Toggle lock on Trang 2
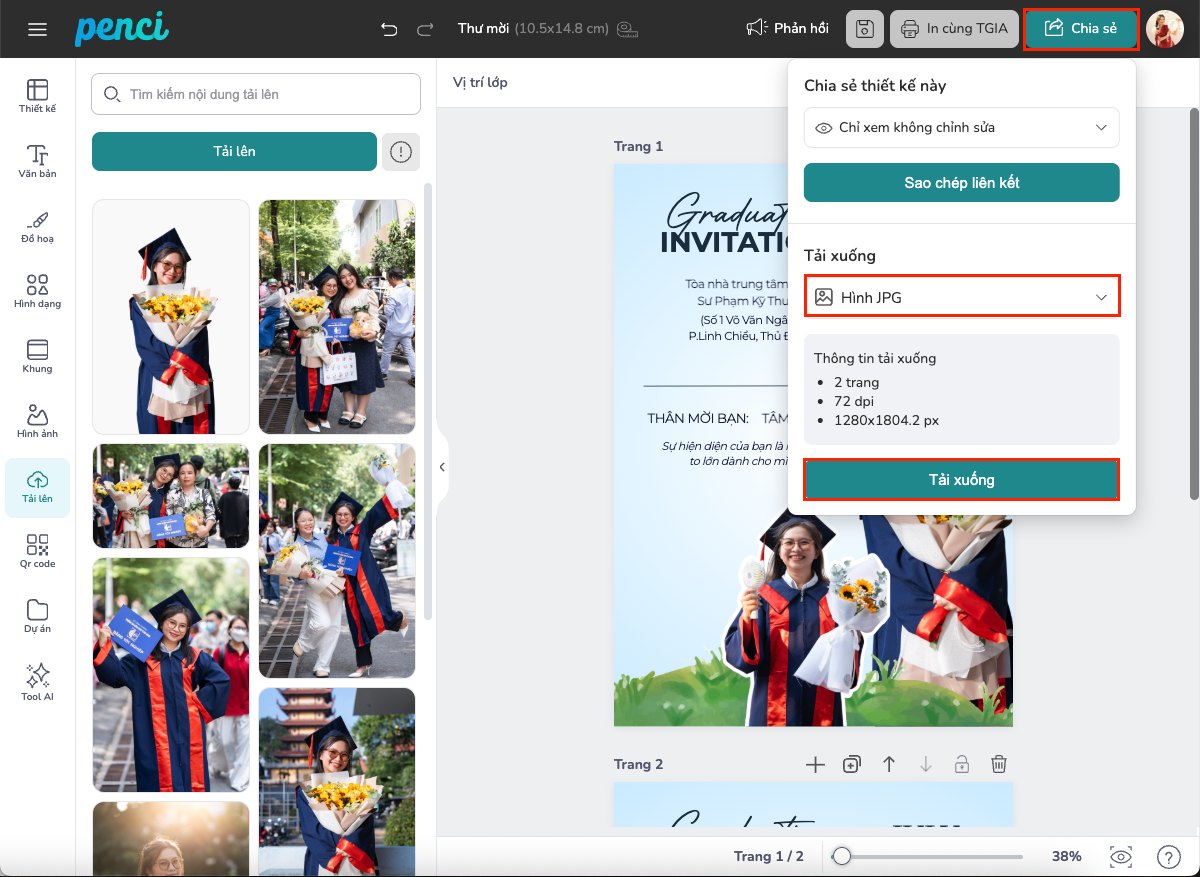 coord(961,764)
